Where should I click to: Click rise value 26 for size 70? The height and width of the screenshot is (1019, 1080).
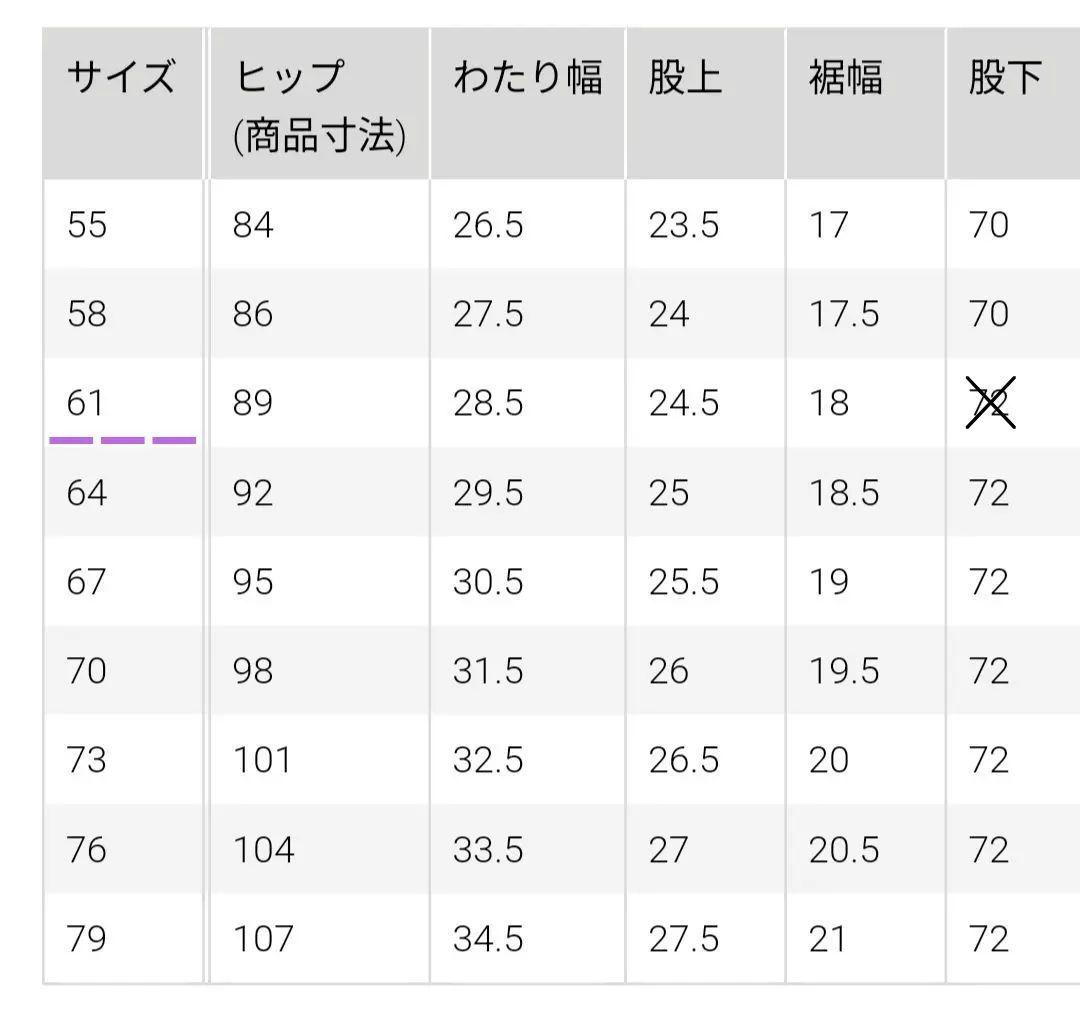669,670
